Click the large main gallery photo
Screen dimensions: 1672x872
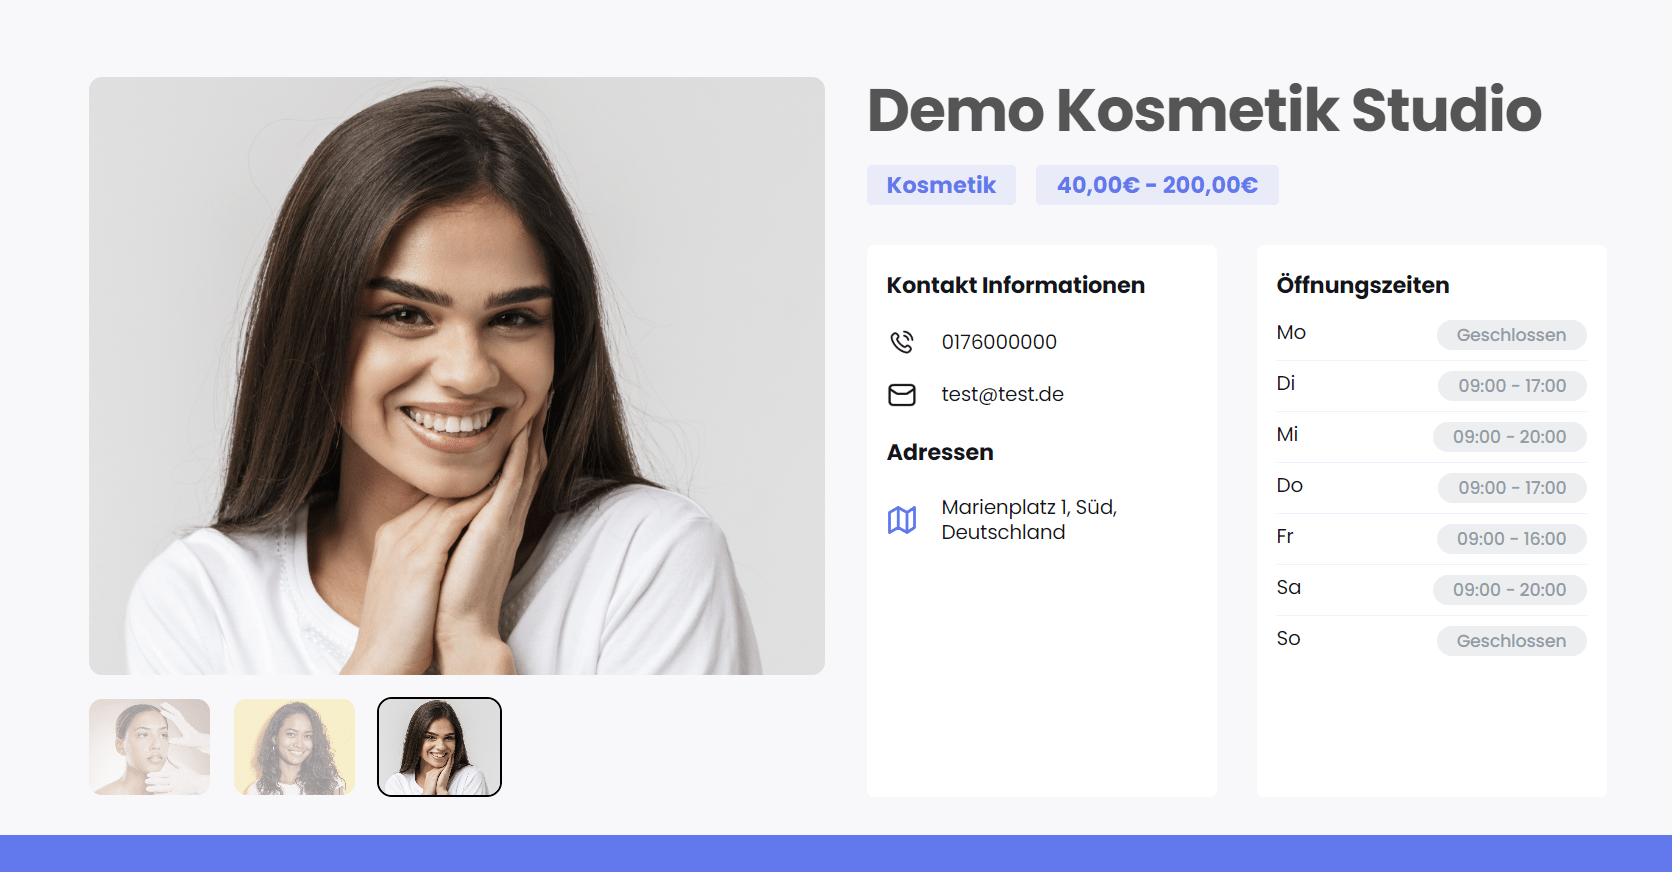point(457,376)
